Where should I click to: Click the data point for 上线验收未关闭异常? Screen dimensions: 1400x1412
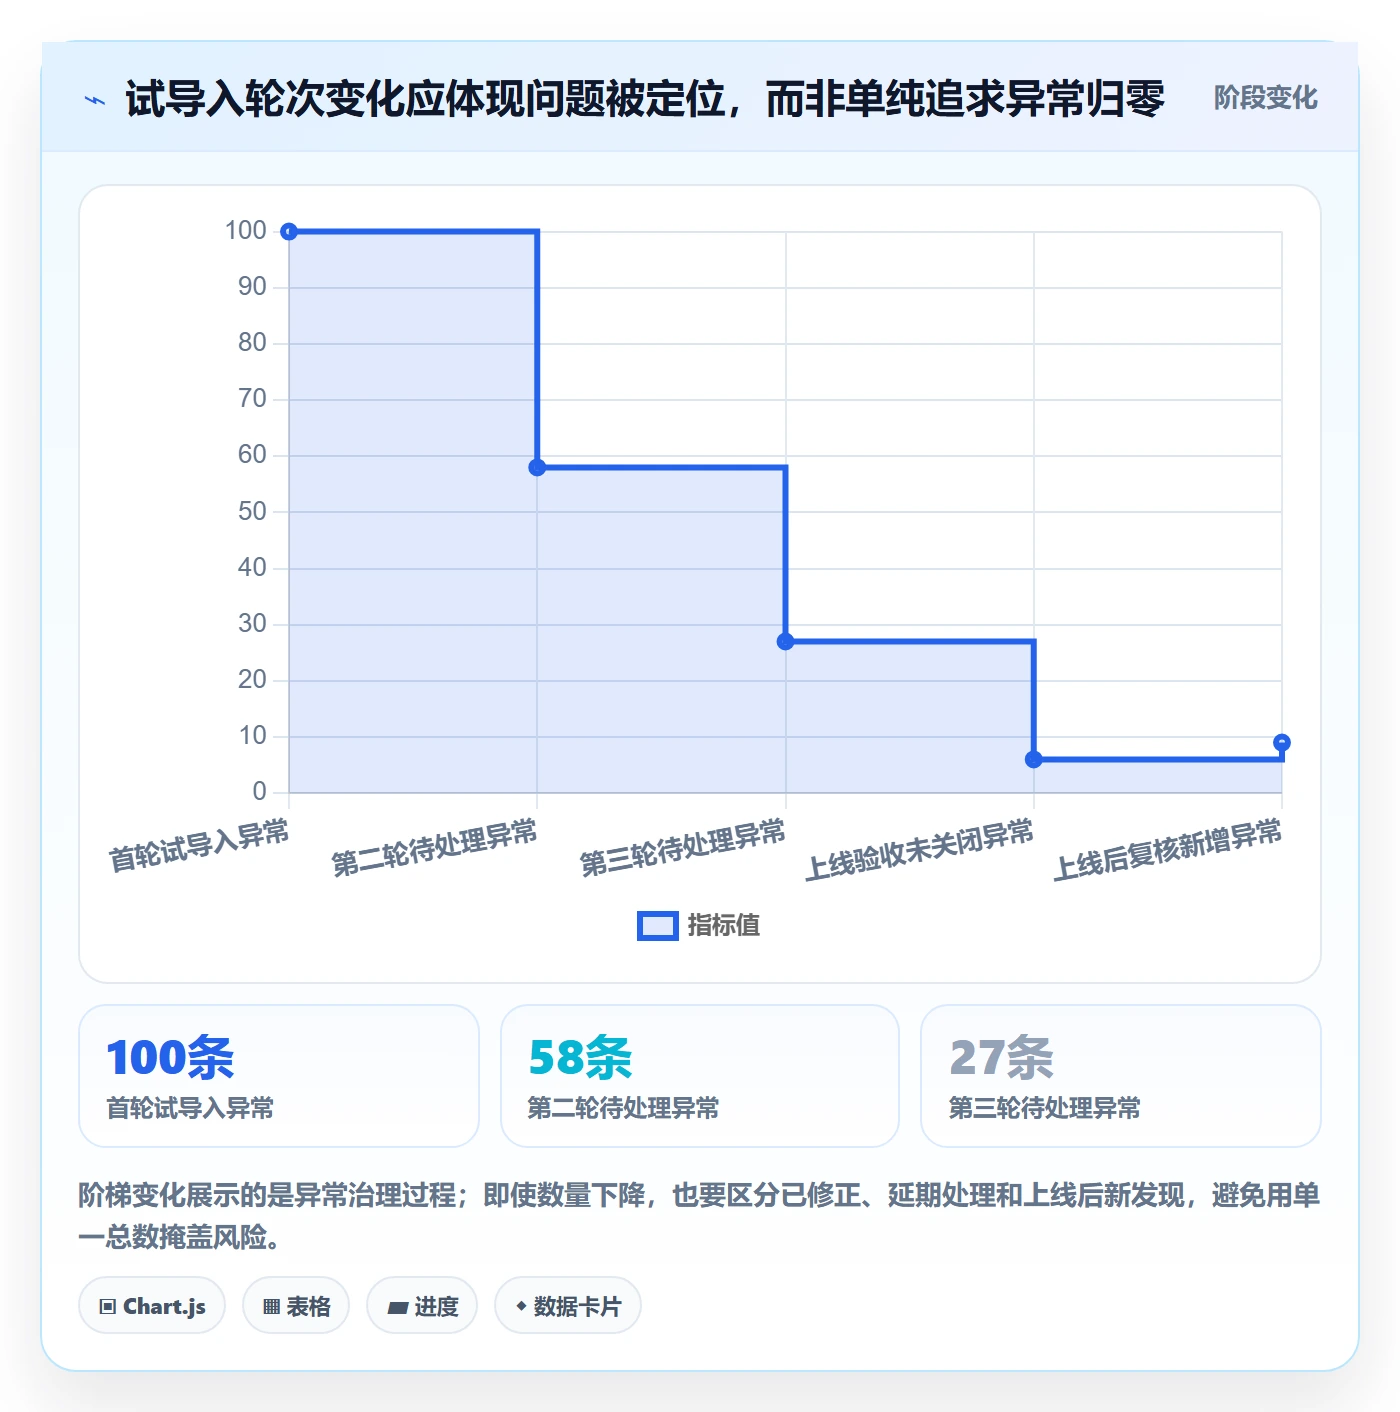(1034, 759)
